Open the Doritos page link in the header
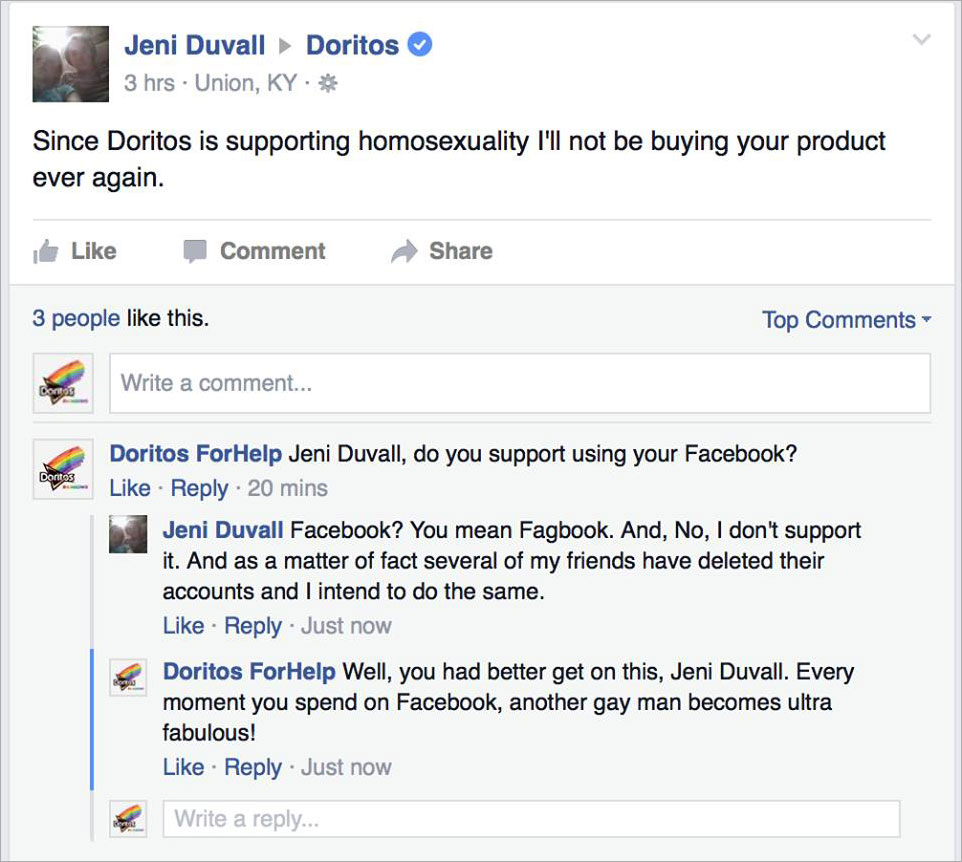The height and width of the screenshot is (862, 962). 352,46
